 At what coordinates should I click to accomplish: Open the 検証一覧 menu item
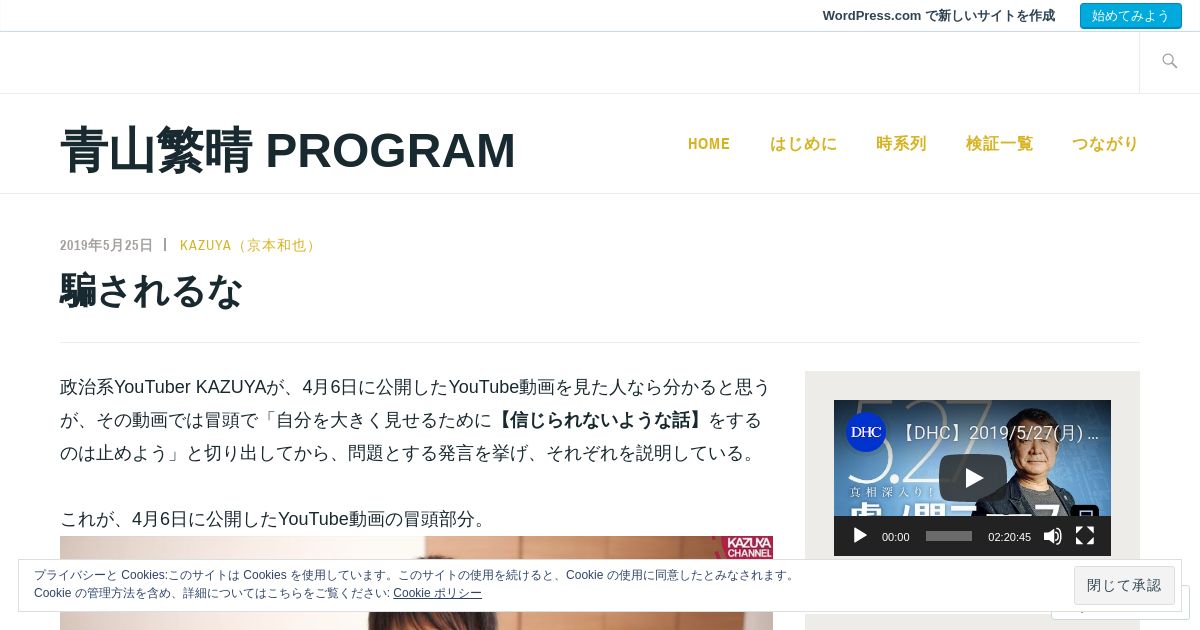point(999,143)
